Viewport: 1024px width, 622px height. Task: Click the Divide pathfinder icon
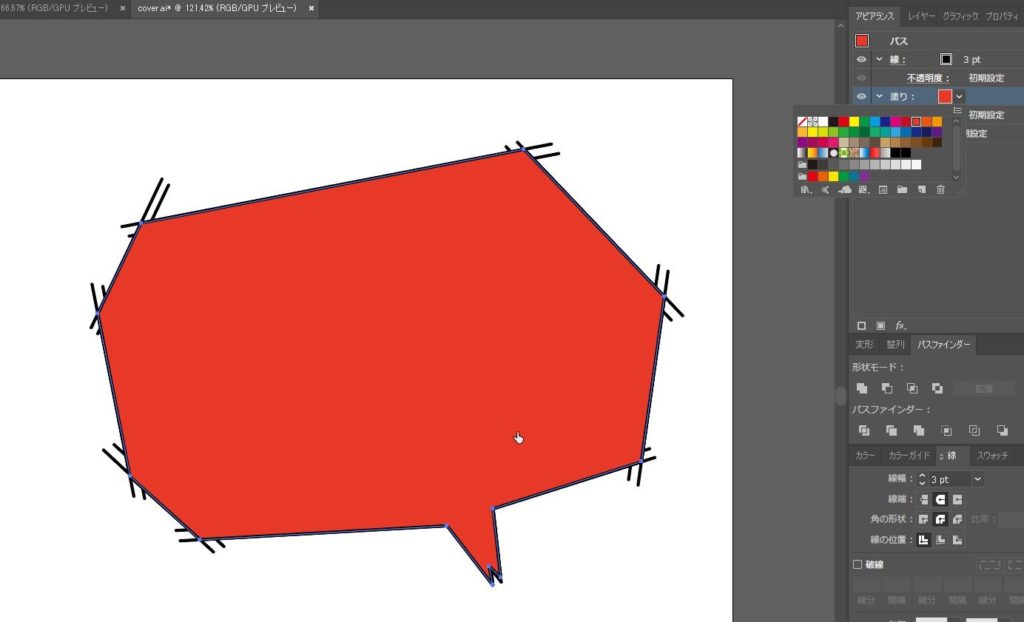coord(862,430)
